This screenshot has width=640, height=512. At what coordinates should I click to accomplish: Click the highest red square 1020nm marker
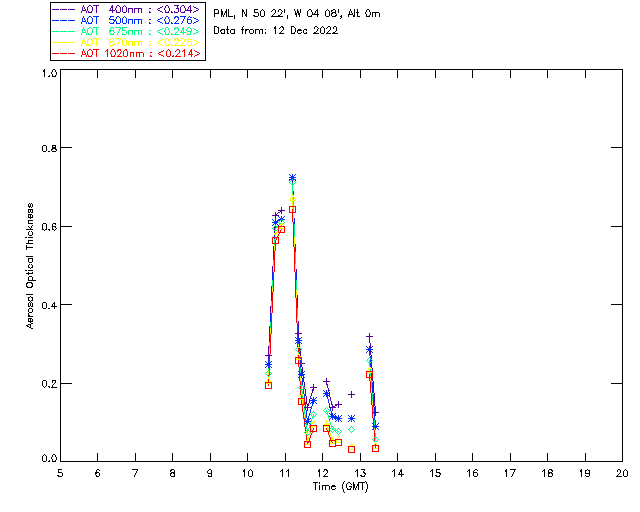click(292, 209)
